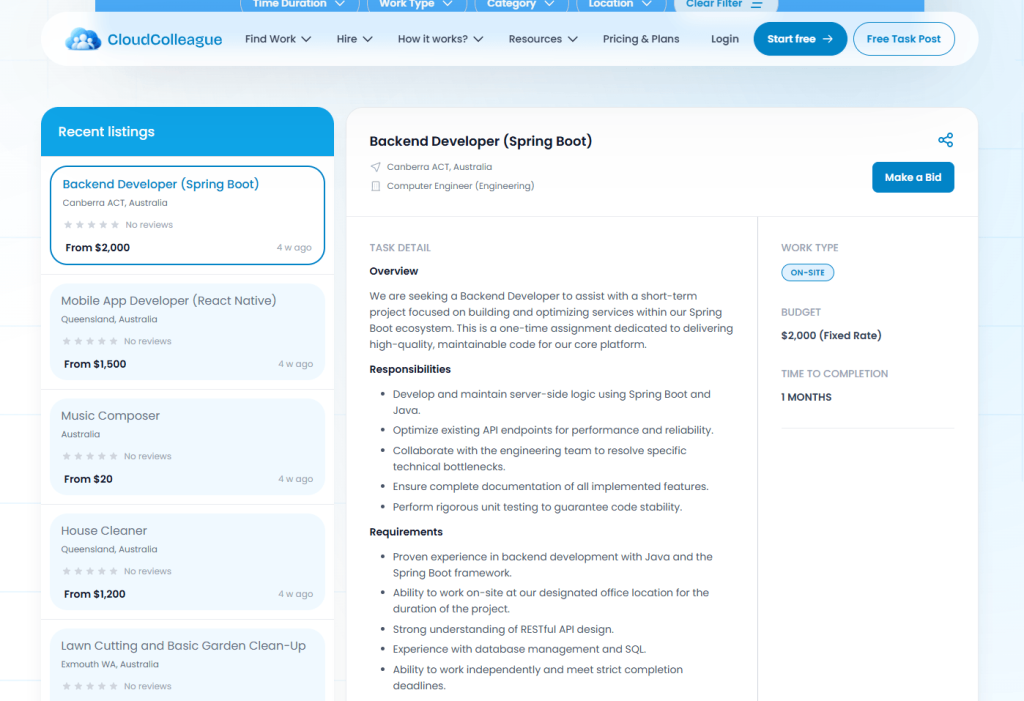
Task: Click the TIME TO COMPLETION label
Action: pos(835,374)
